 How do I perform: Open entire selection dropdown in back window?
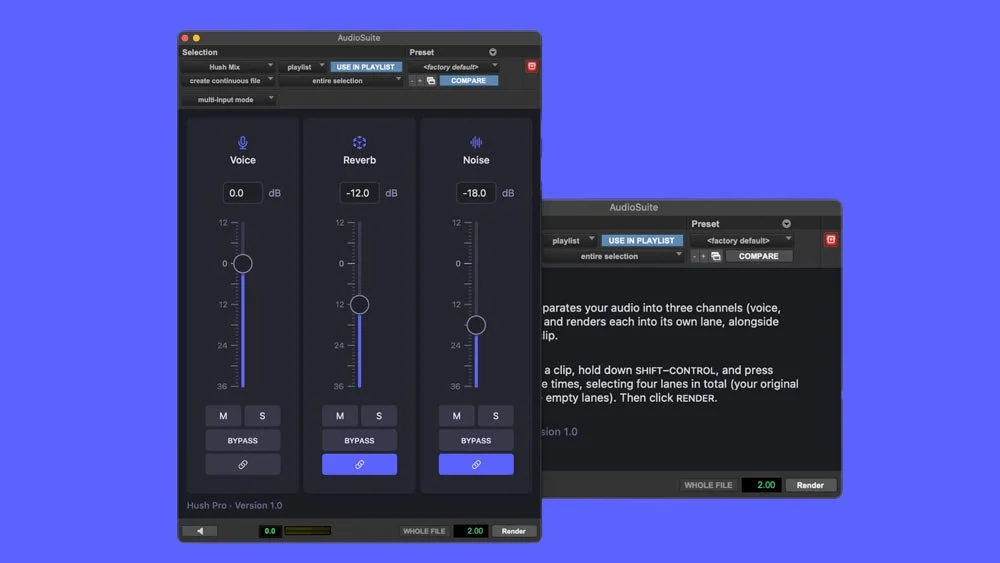(613, 256)
